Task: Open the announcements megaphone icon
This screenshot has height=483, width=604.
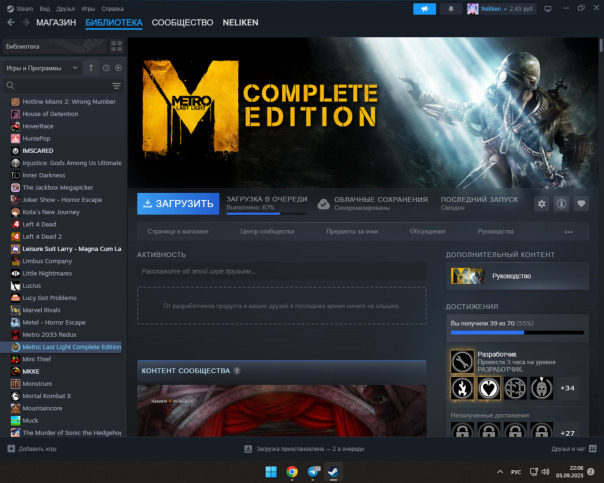Action: pyautogui.click(x=424, y=8)
